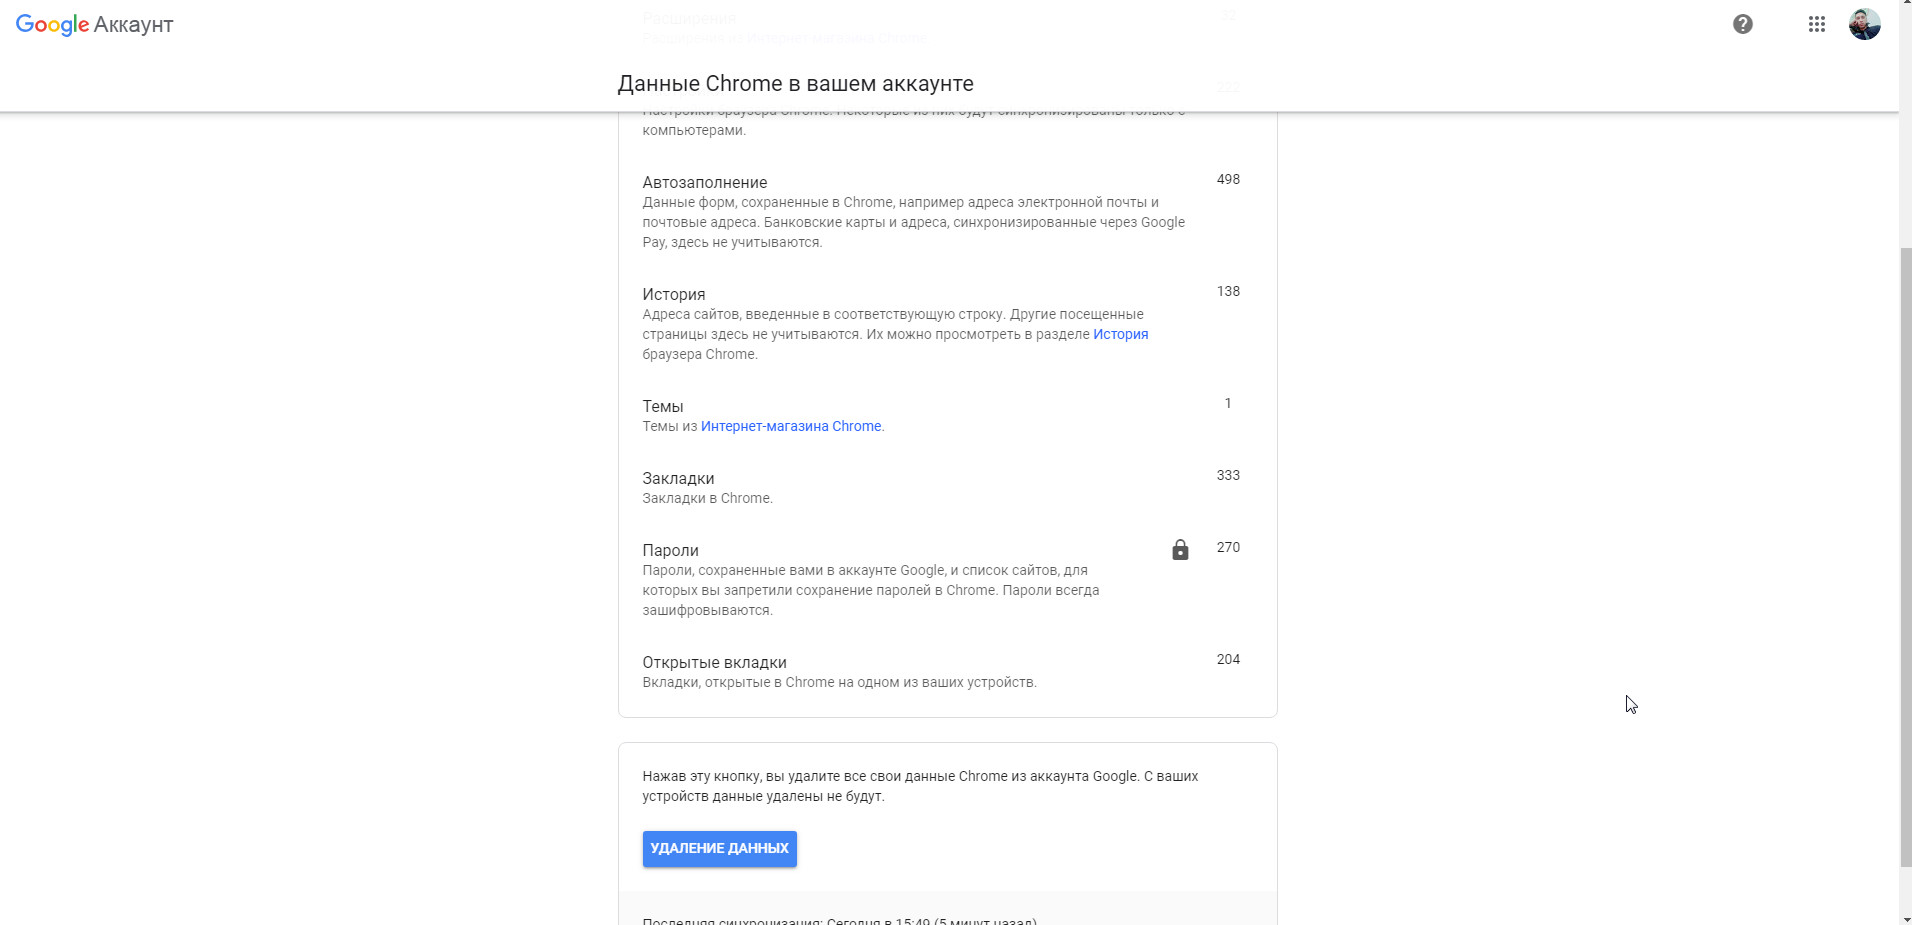Viewport: 1912px width, 925px height.
Task: Click the vertical scrollbar thumb
Action: click(1905, 556)
